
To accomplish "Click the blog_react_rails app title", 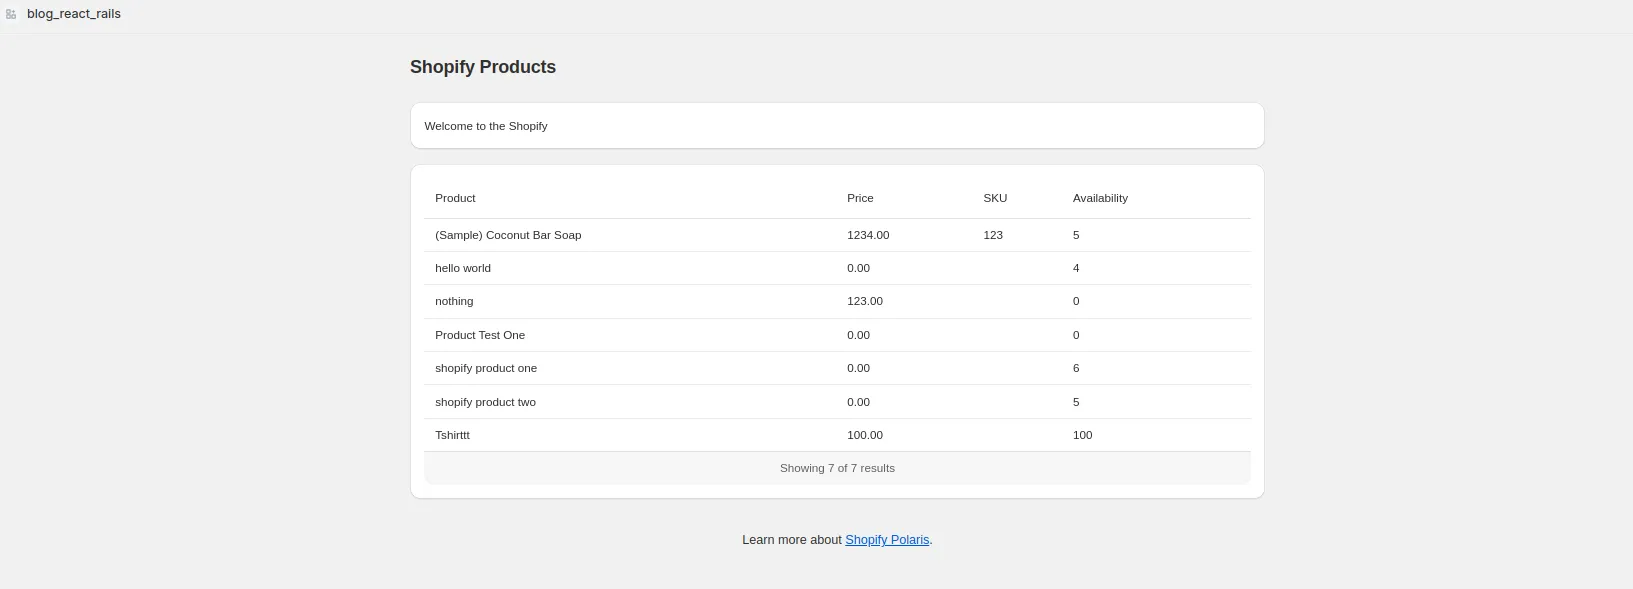I will 74,14.
